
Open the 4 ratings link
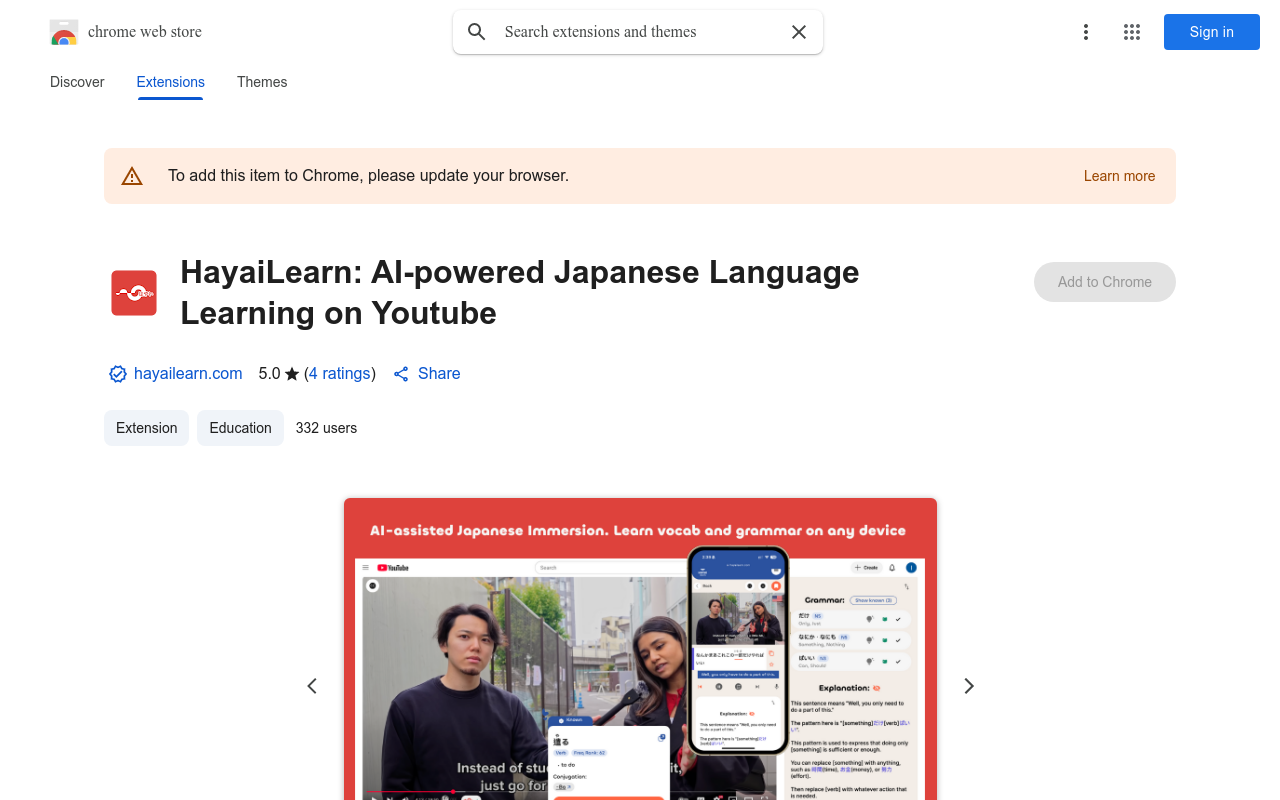tap(340, 373)
